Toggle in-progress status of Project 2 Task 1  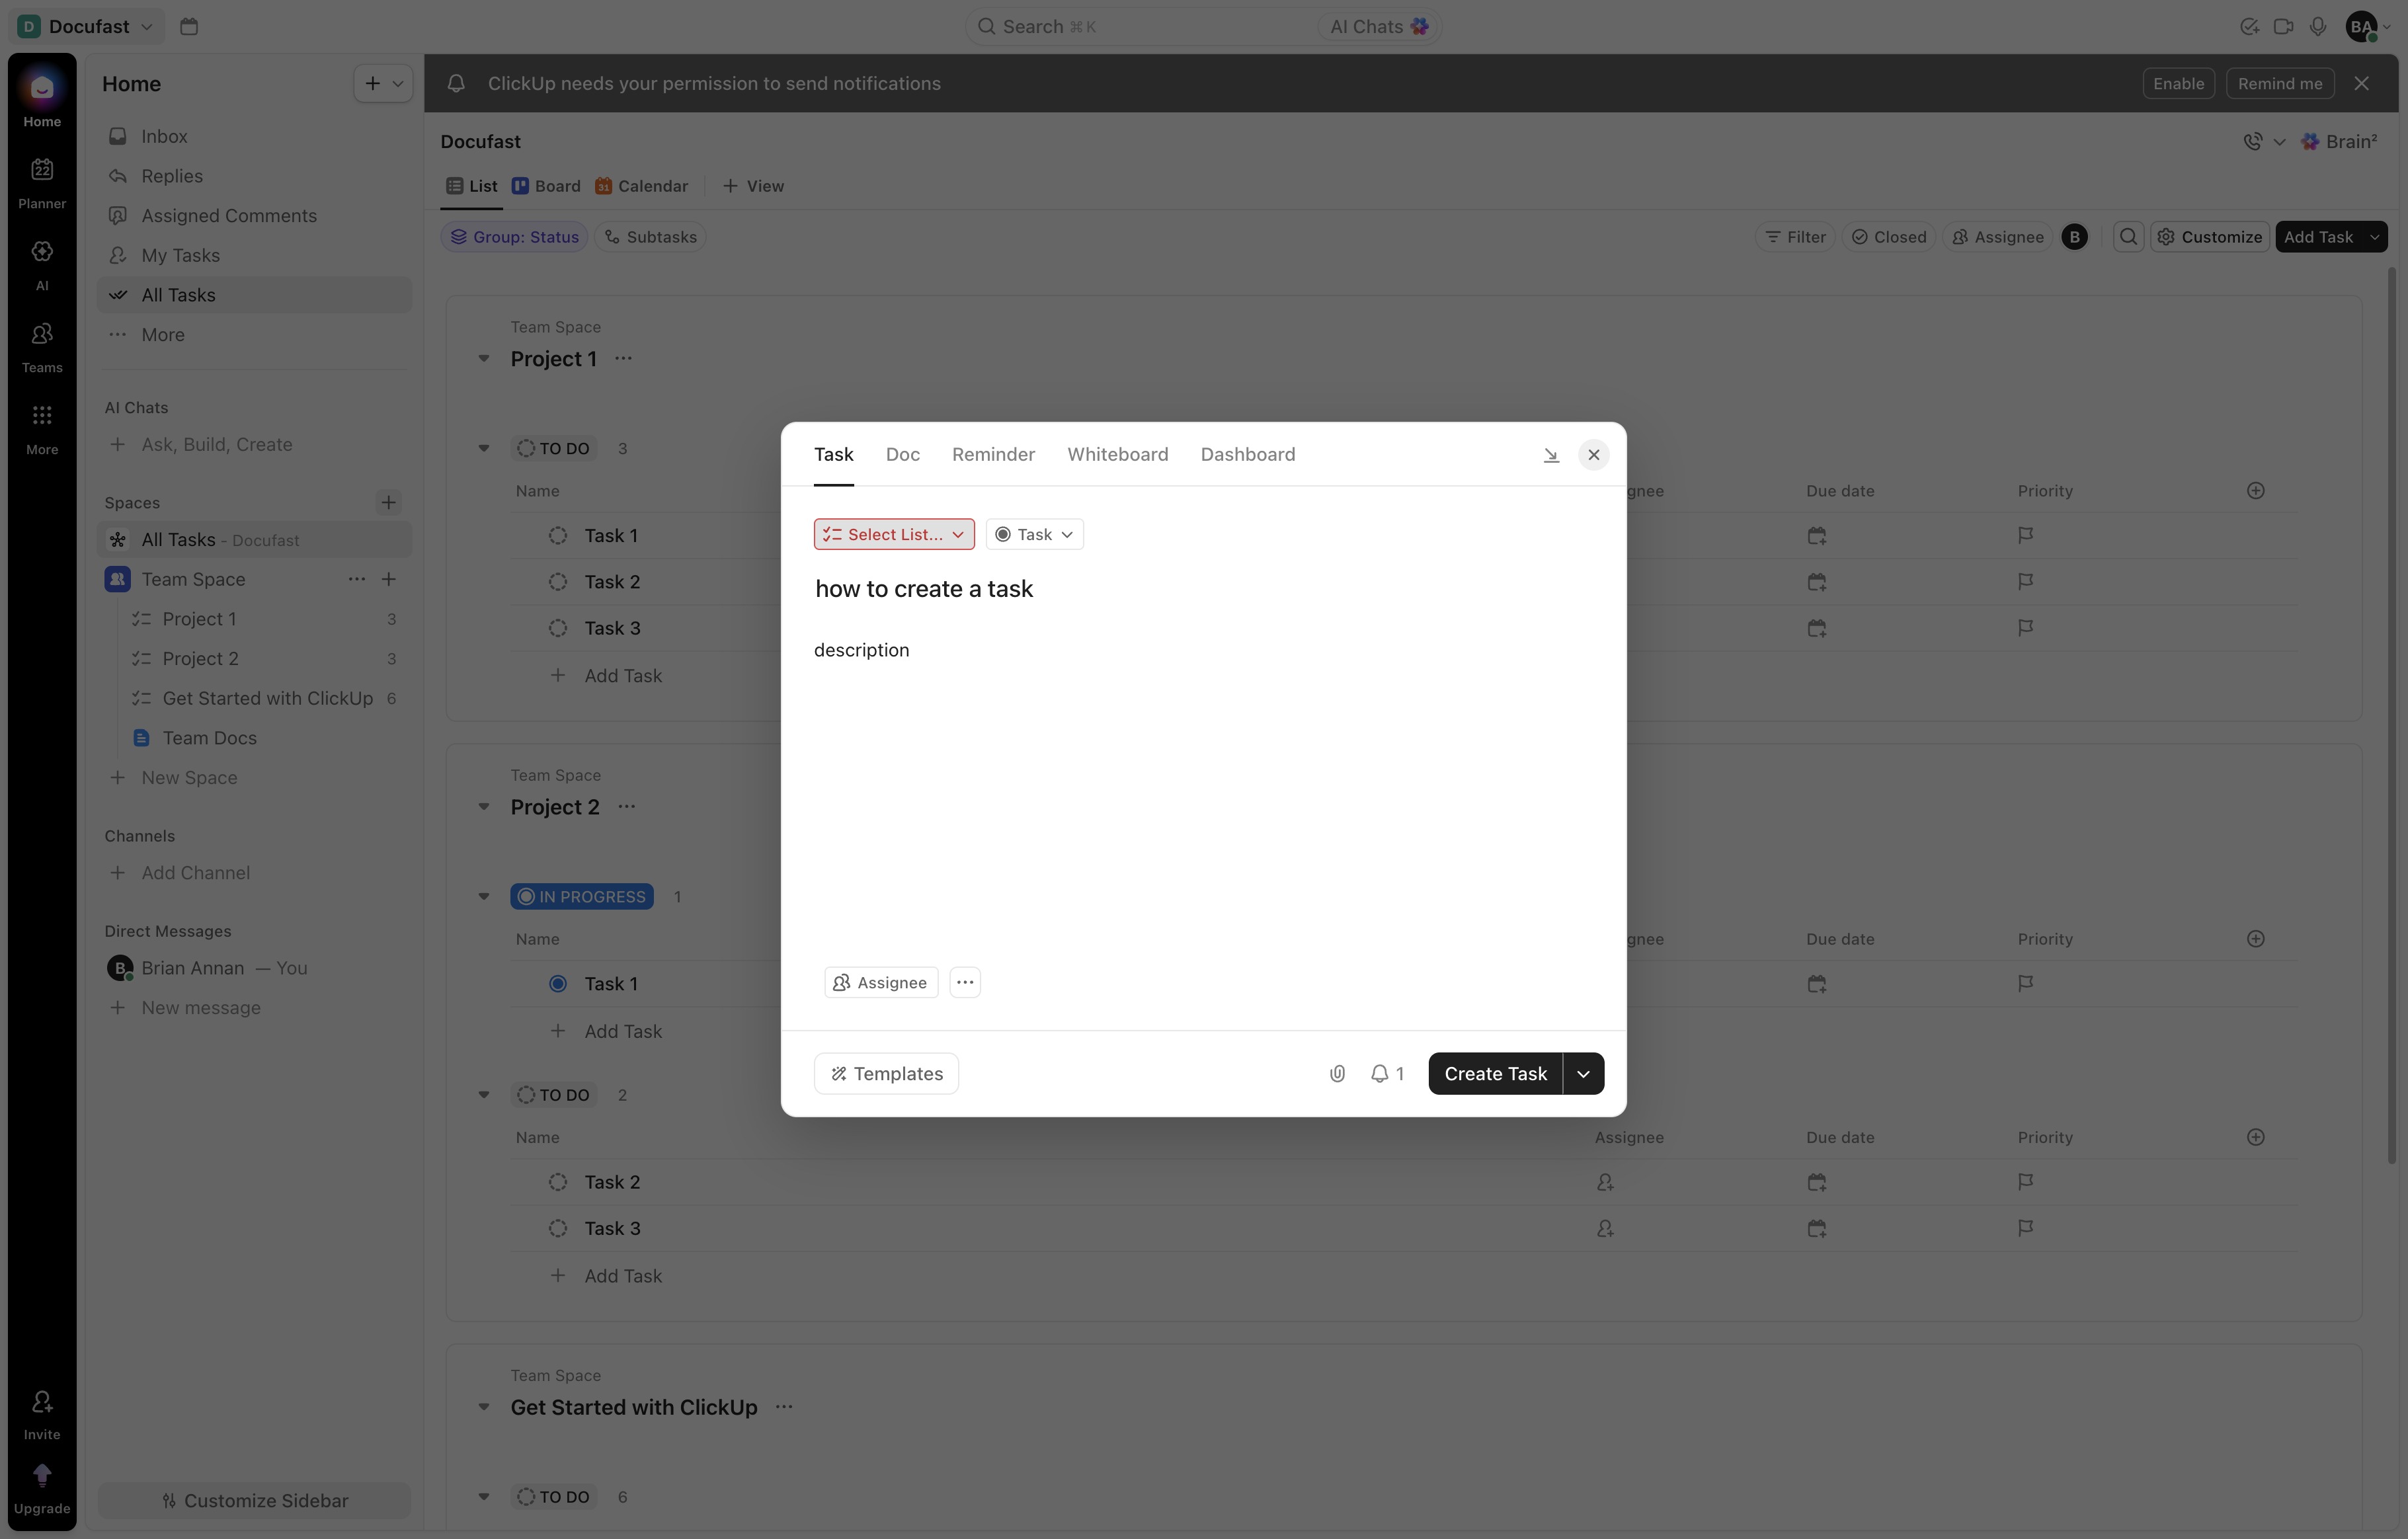[x=558, y=984]
